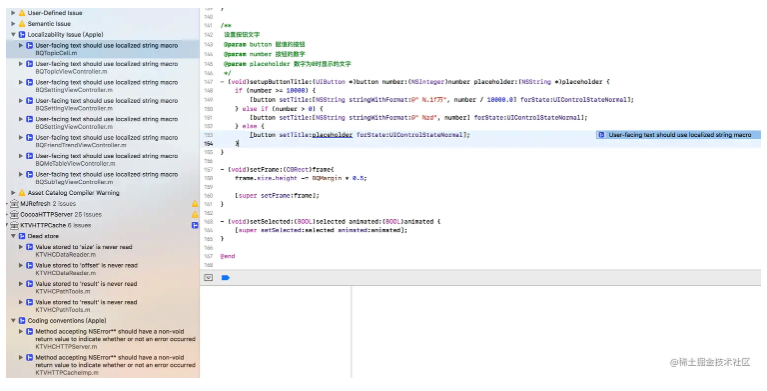Select the BQSubTagViewController.m localized string issue

(x=103, y=178)
